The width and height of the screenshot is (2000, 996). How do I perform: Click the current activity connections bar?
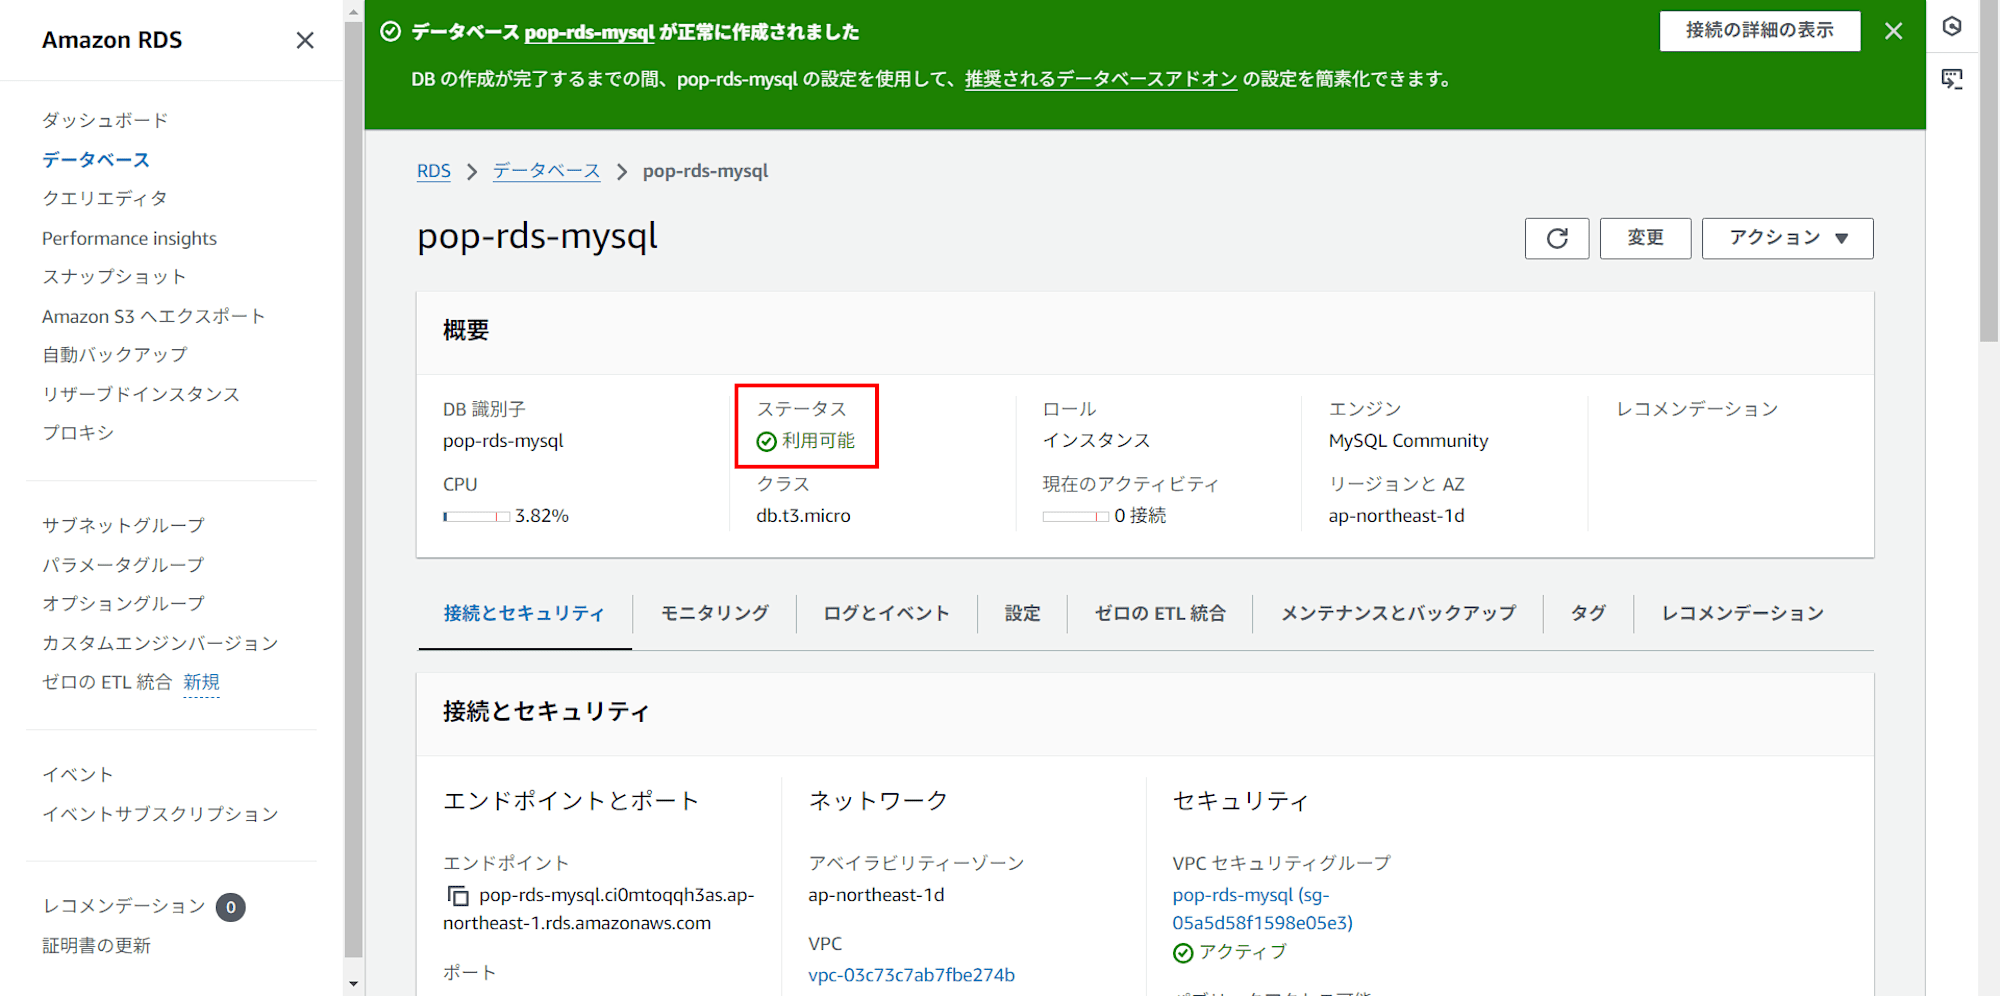[x=1075, y=516]
